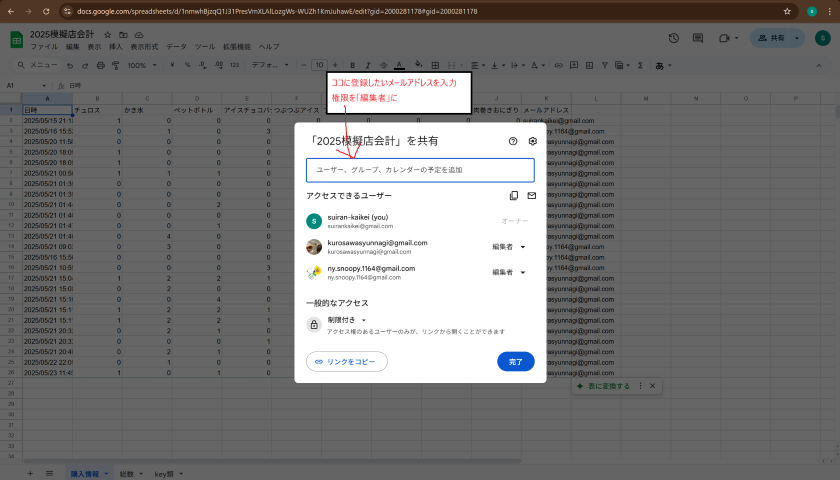
Task: Toggle bold formatting
Action: click(352, 65)
